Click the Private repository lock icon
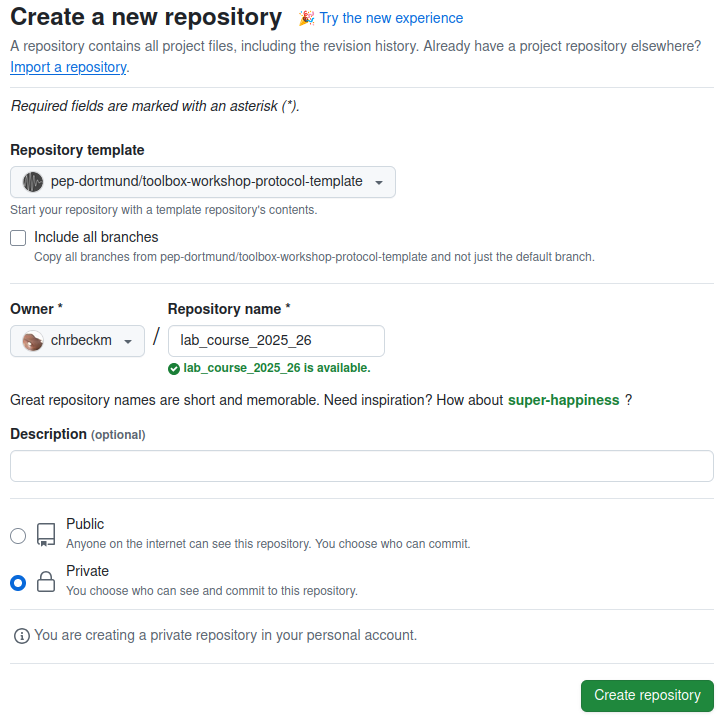723x723 pixels. (x=46, y=581)
